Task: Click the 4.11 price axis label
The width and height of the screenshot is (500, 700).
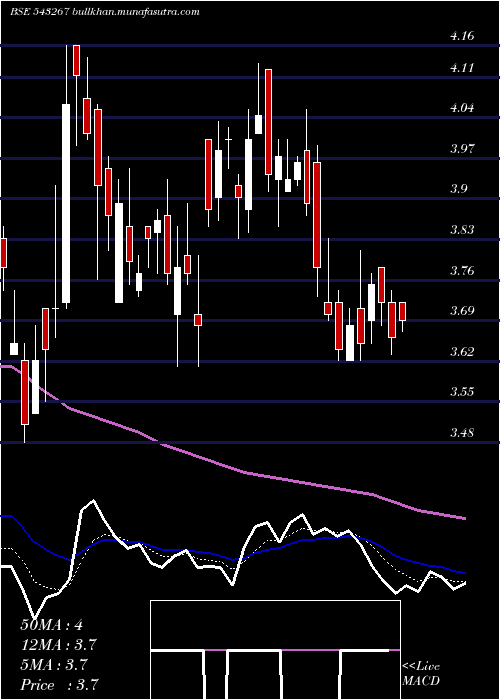Action: (462, 68)
